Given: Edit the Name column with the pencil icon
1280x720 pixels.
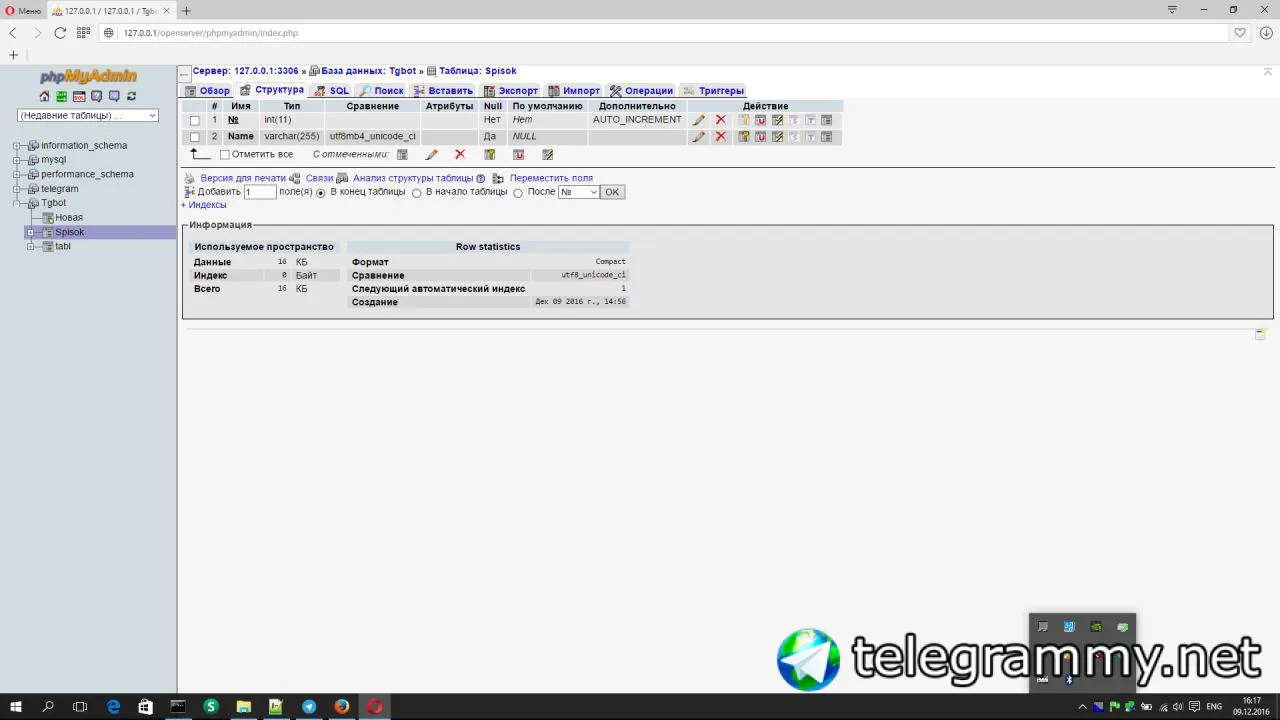Looking at the screenshot, I should [x=699, y=137].
